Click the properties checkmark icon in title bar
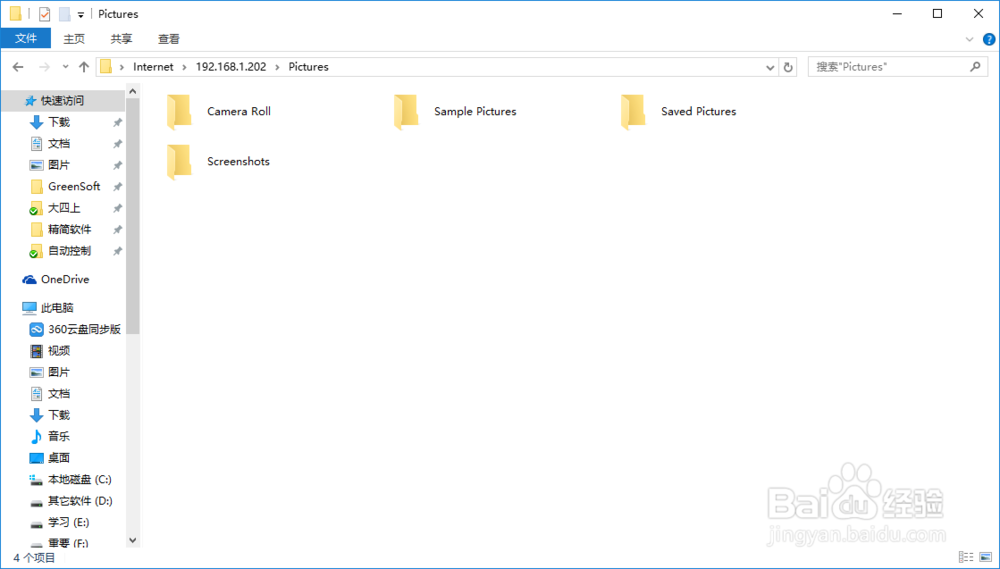The image size is (1000, 569). pos(44,14)
